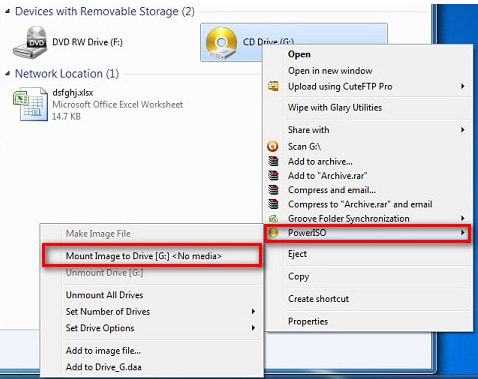Click the PowerISO disc icon in menu
478x379 pixels.
273,233
